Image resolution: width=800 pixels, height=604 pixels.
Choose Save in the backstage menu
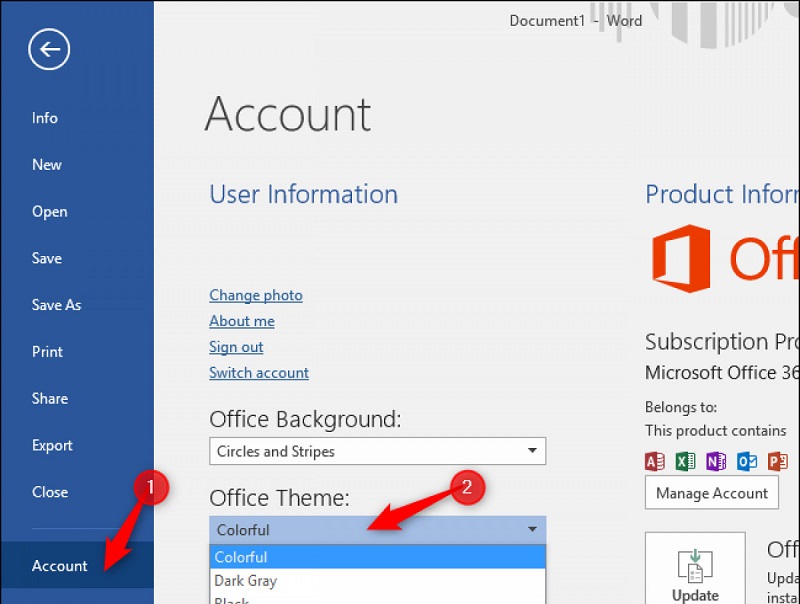point(47,258)
